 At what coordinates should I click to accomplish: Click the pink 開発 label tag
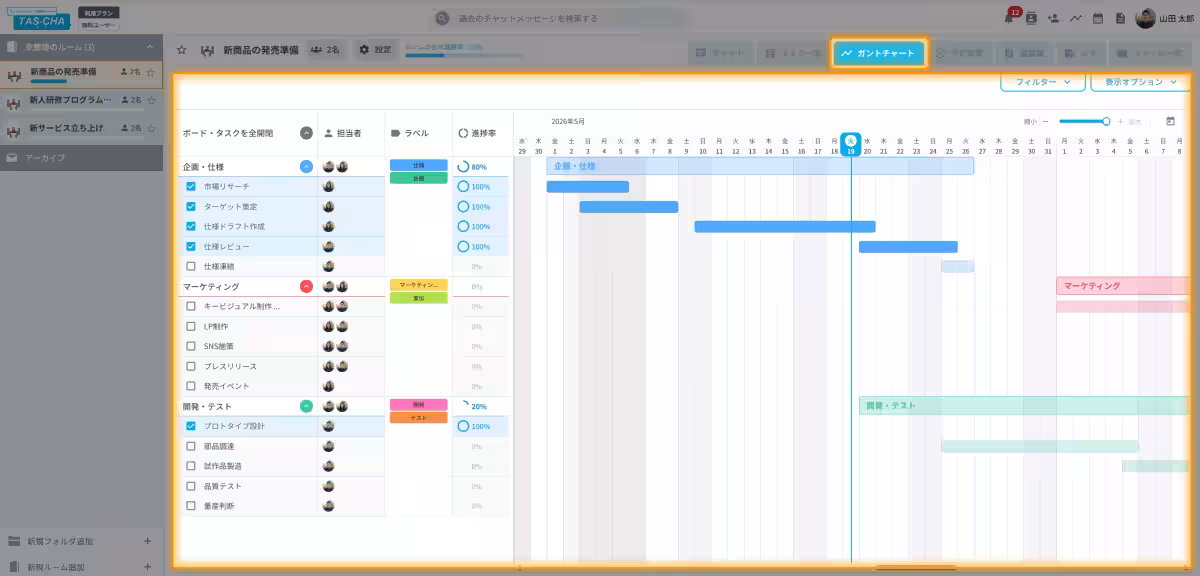pos(418,405)
